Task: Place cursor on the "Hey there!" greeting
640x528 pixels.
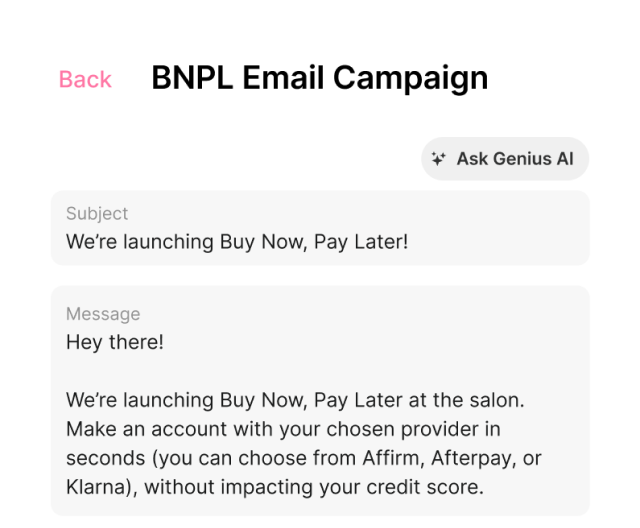Action: [x=114, y=342]
